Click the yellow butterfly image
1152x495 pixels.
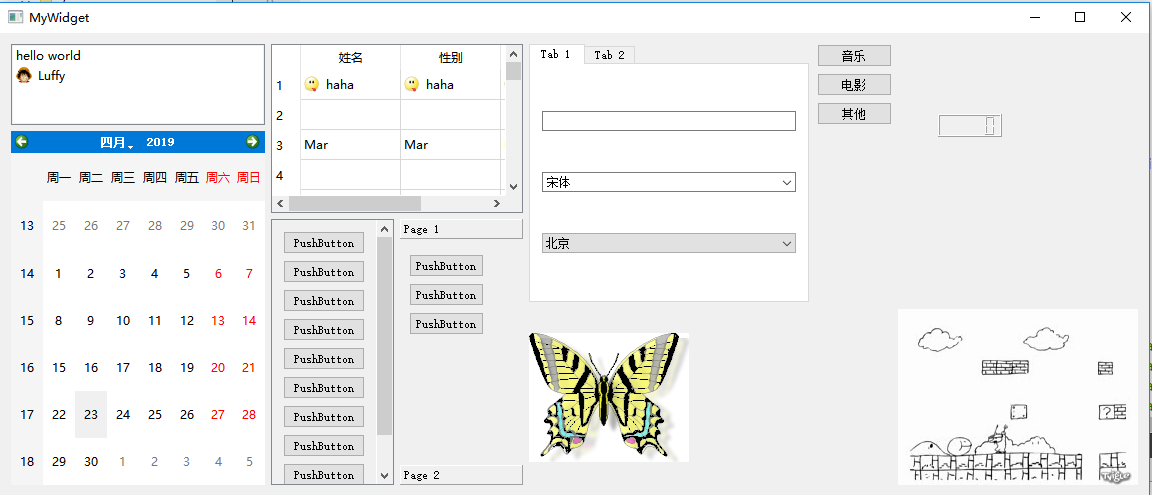(608, 397)
